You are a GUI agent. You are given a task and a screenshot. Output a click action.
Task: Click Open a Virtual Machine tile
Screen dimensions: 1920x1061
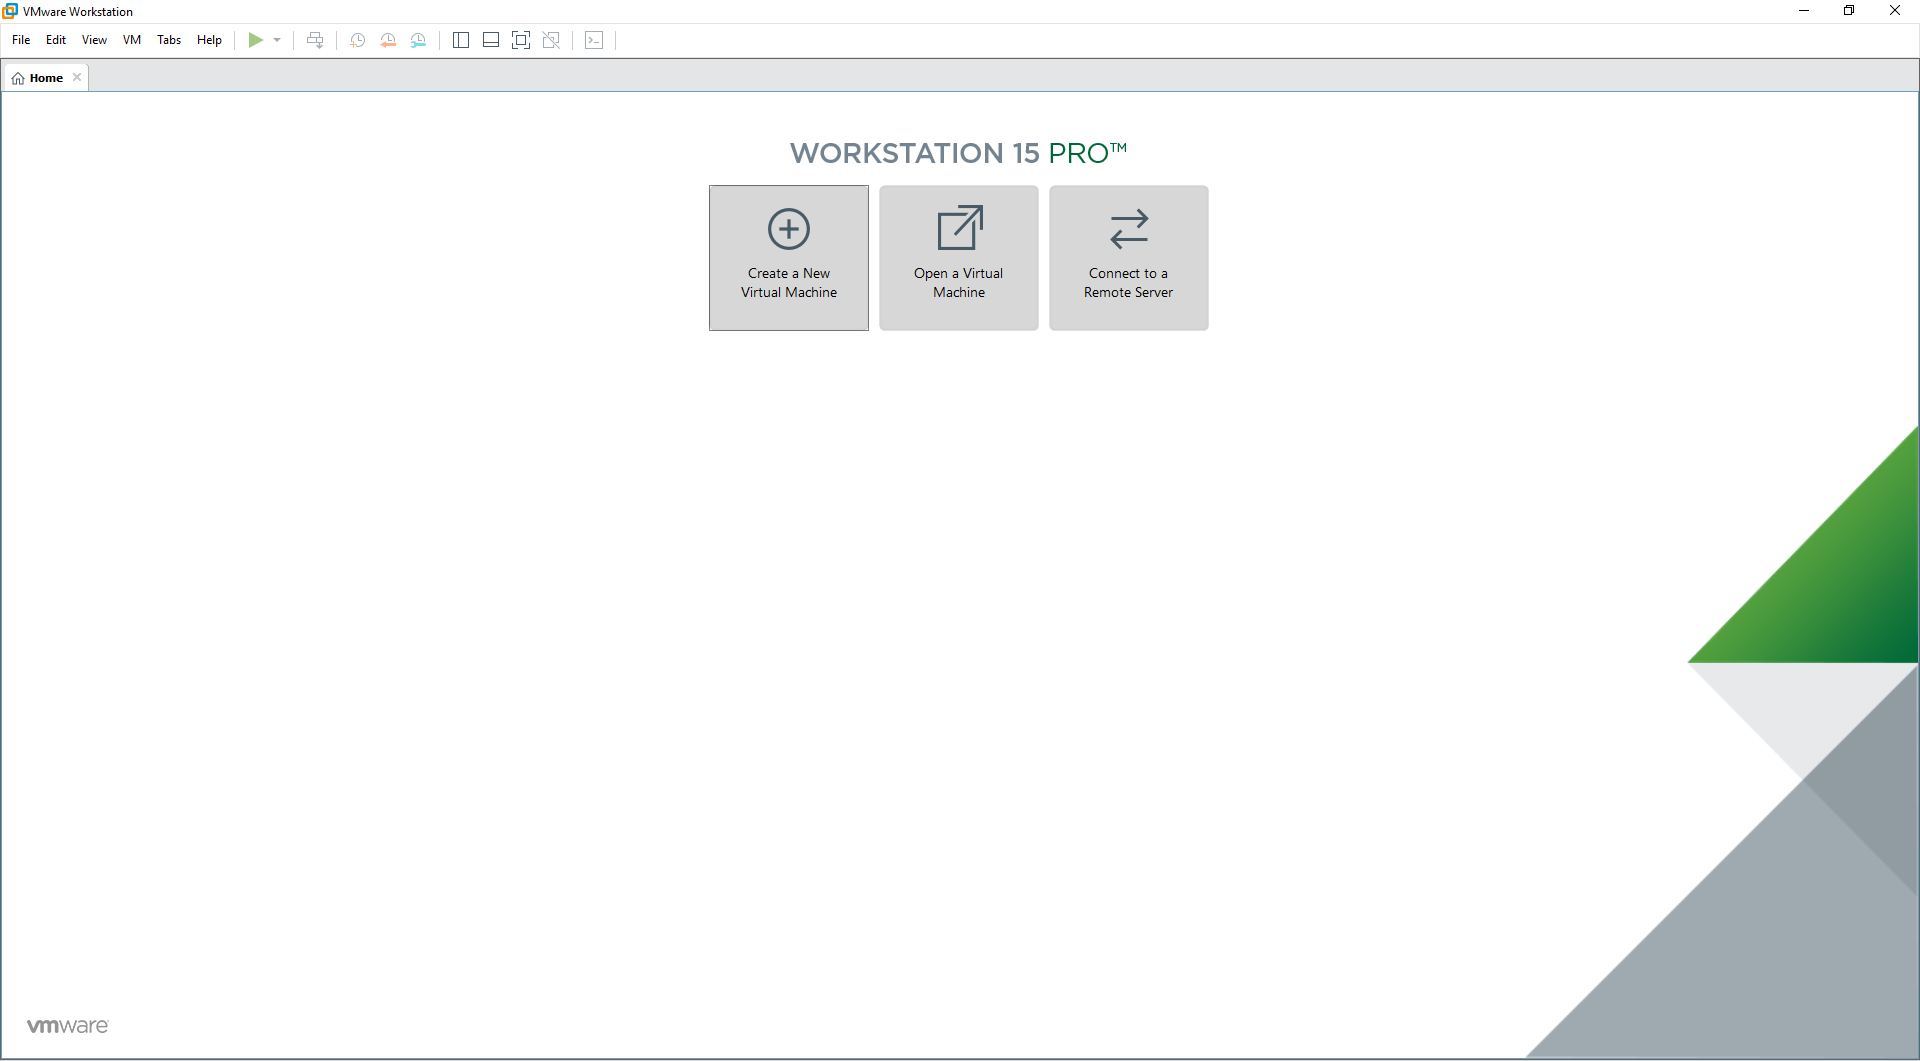pos(959,258)
